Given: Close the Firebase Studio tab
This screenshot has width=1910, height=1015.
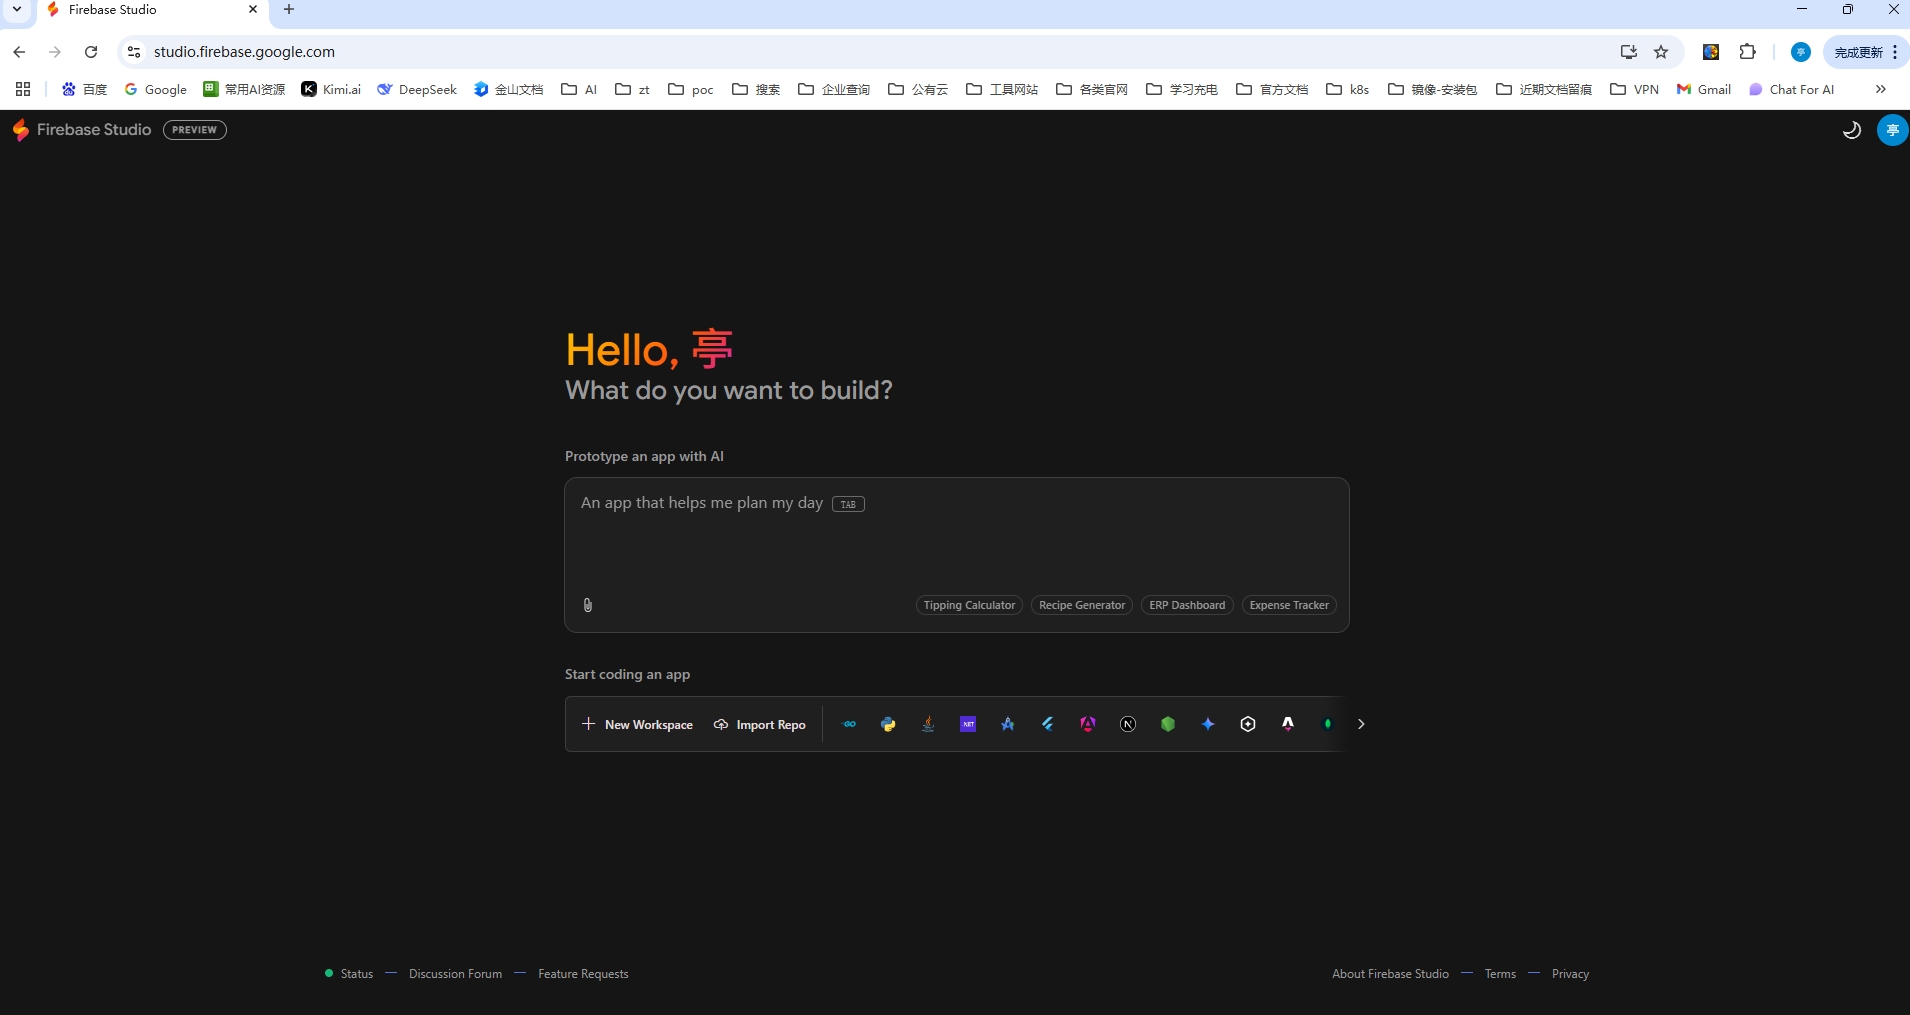Looking at the screenshot, I should click(x=253, y=10).
